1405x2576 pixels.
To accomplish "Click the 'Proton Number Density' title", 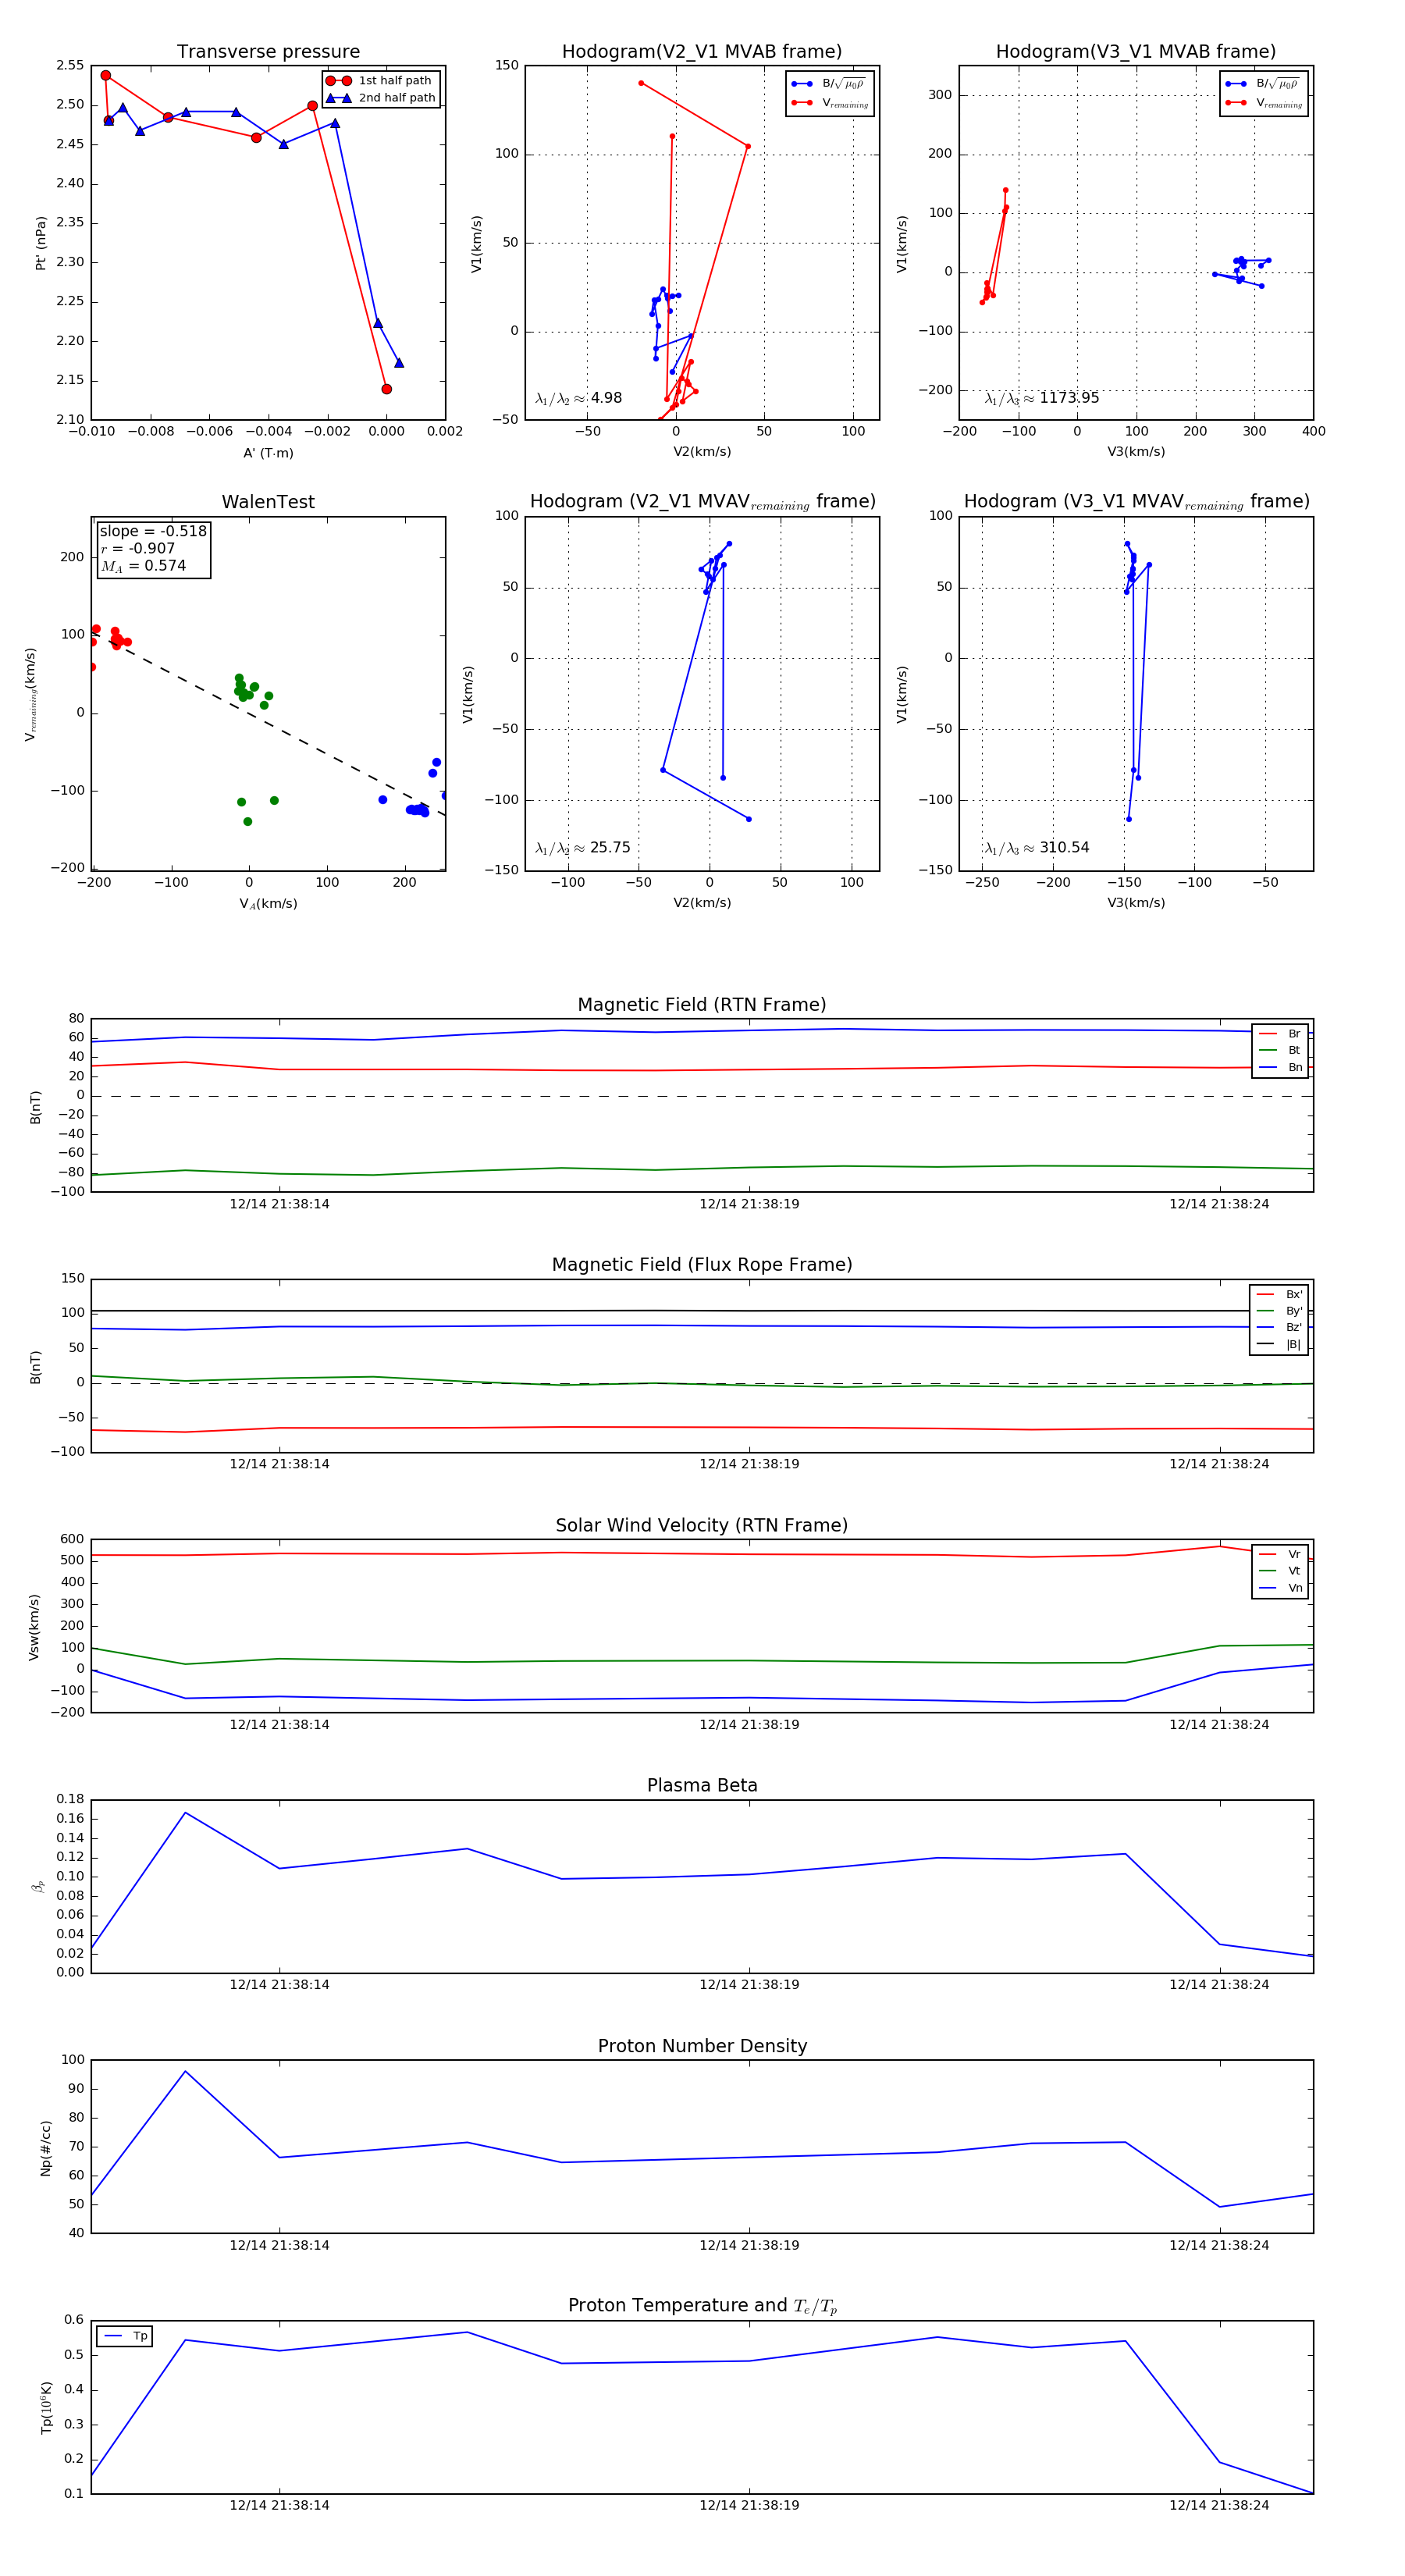I will pyautogui.click(x=702, y=2046).
